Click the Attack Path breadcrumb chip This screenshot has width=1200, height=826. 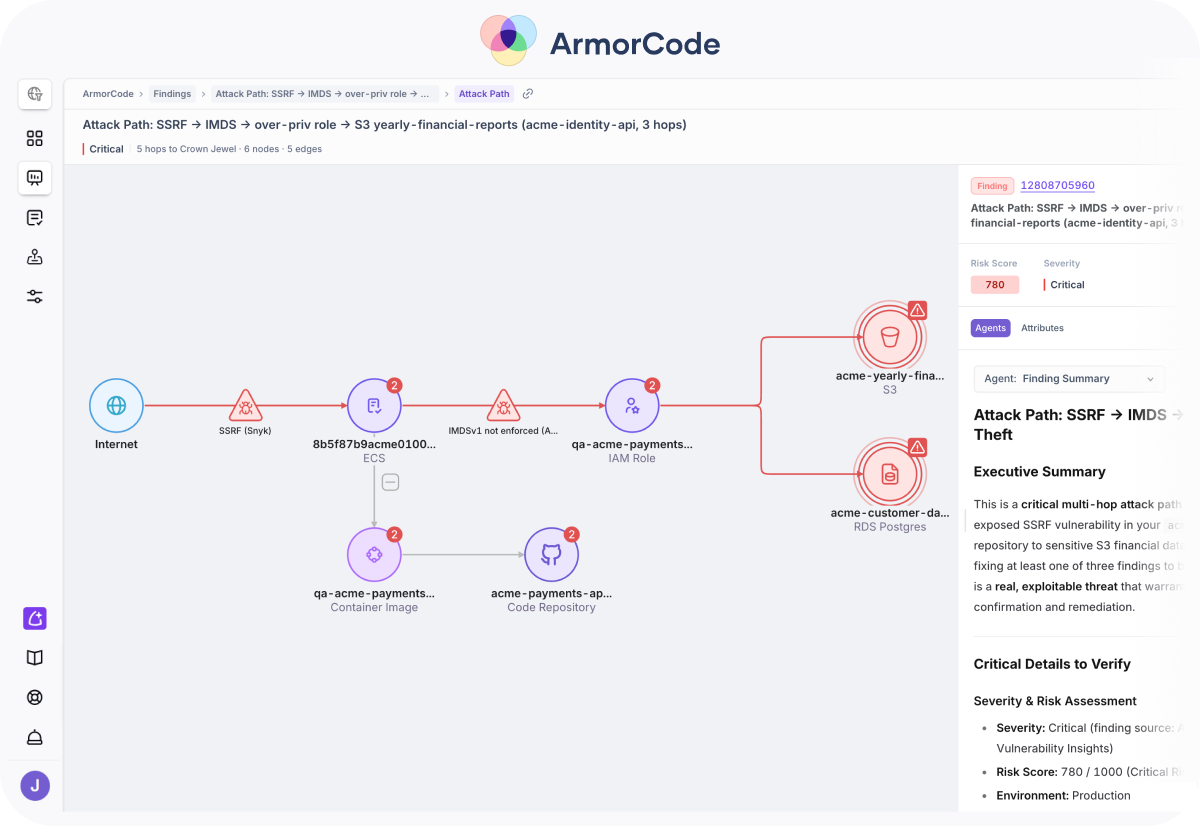point(484,94)
